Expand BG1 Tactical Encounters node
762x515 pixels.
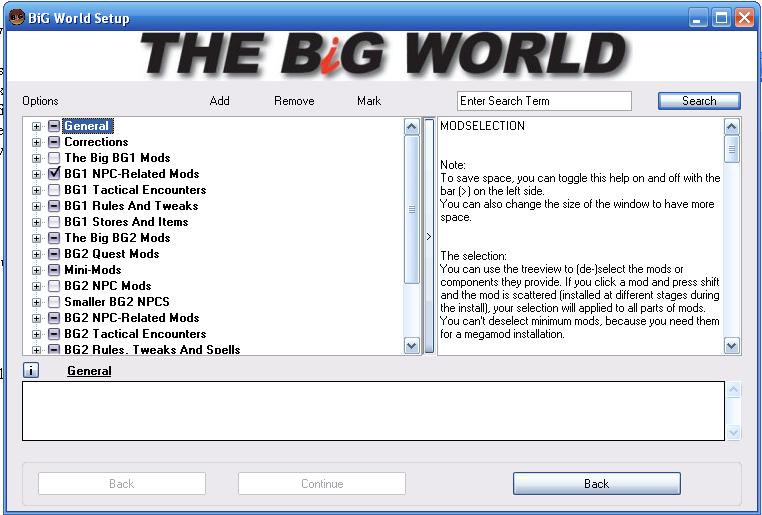36,190
